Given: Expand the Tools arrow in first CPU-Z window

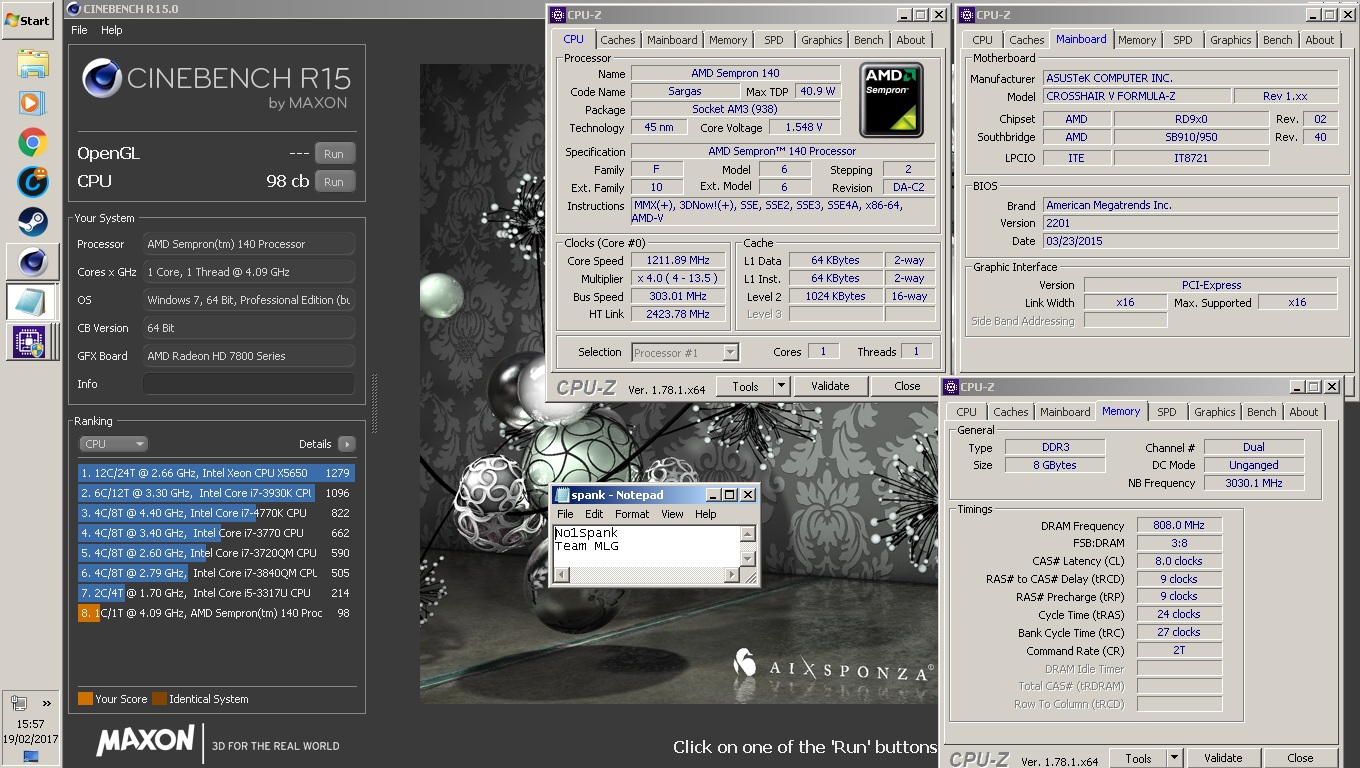Looking at the screenshot, I should click(x=782, y=386).
